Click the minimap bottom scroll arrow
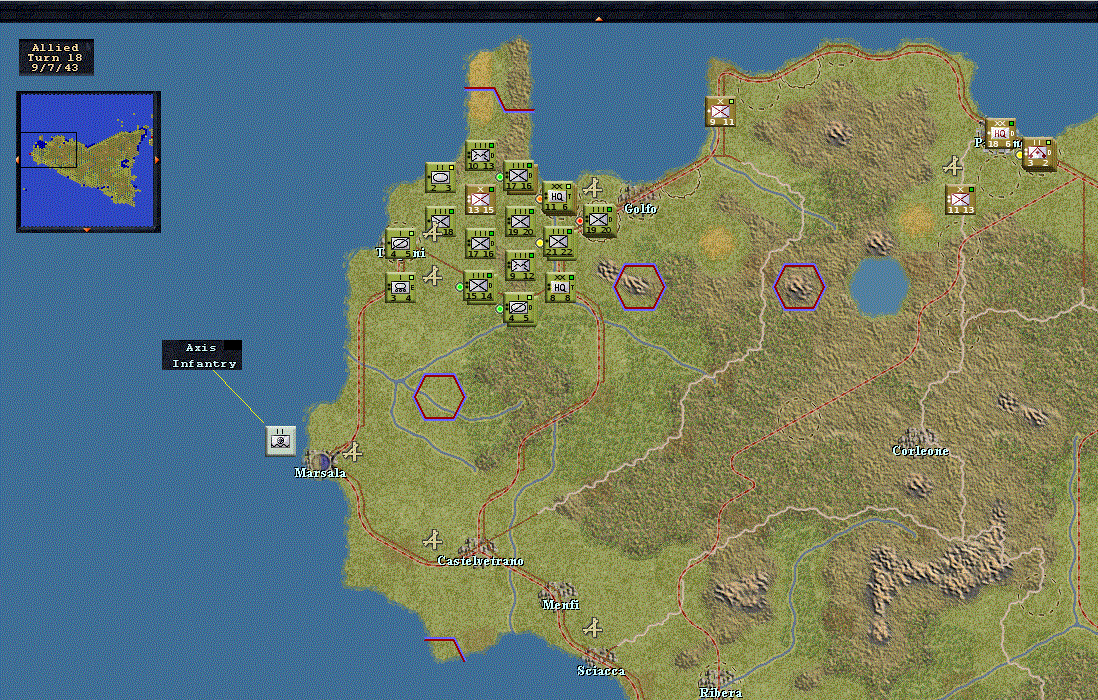1098x700 pixels. click(87, 230)
